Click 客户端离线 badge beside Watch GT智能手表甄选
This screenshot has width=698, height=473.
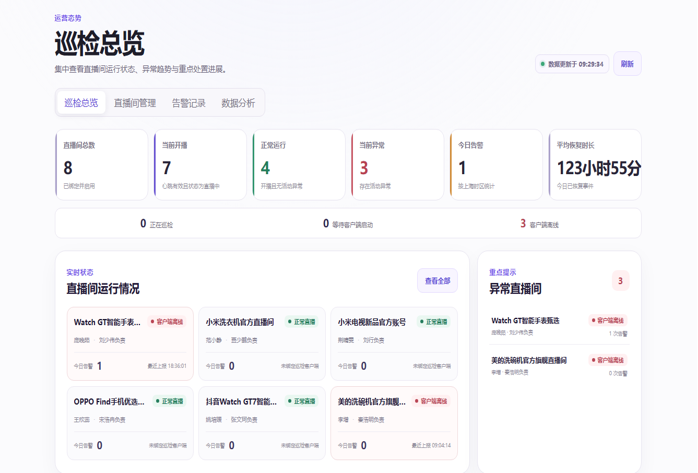coord(608,320)
